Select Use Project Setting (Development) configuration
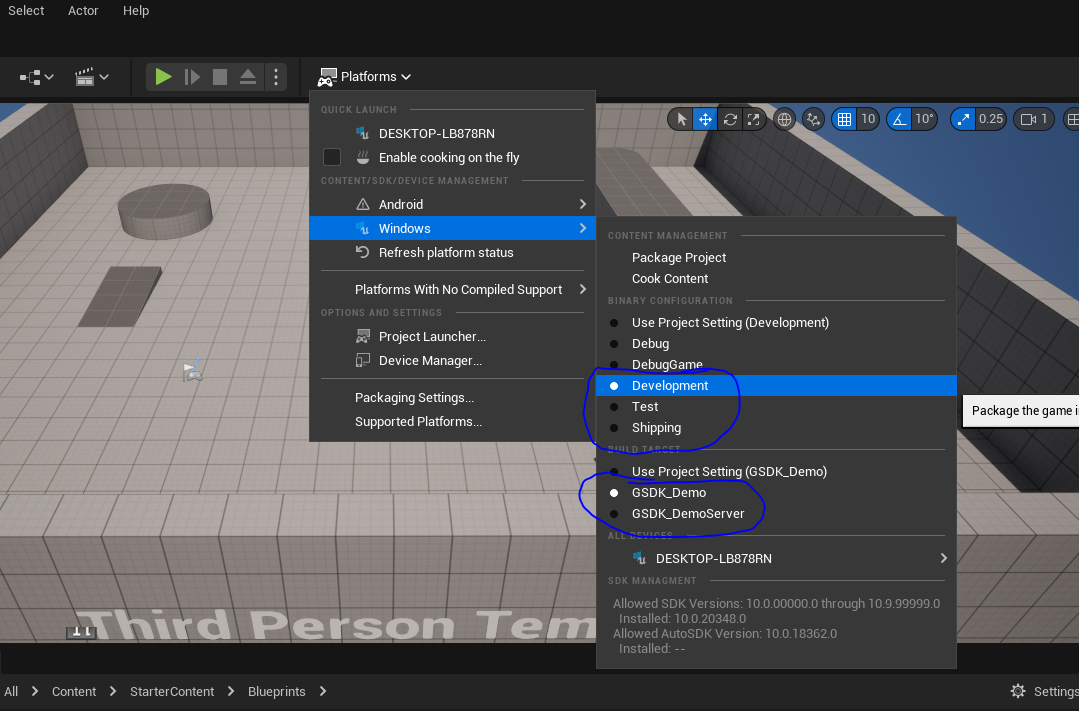This screenshot has width=1079, height=711. coord(776,323)
